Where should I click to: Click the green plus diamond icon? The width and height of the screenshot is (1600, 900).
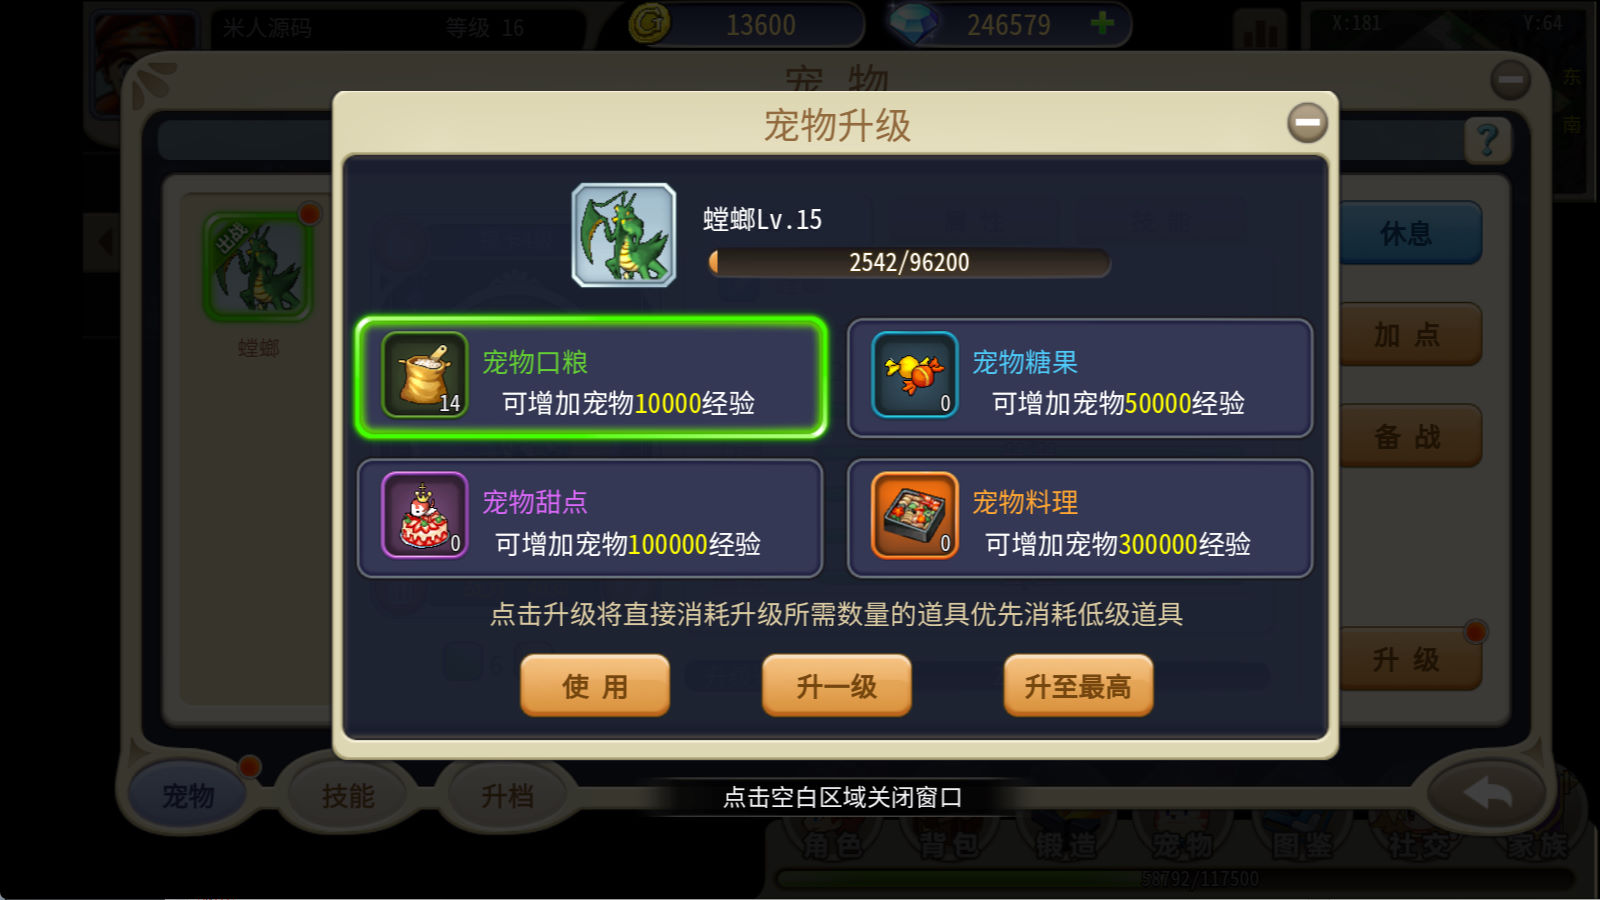pos(1102,23)
